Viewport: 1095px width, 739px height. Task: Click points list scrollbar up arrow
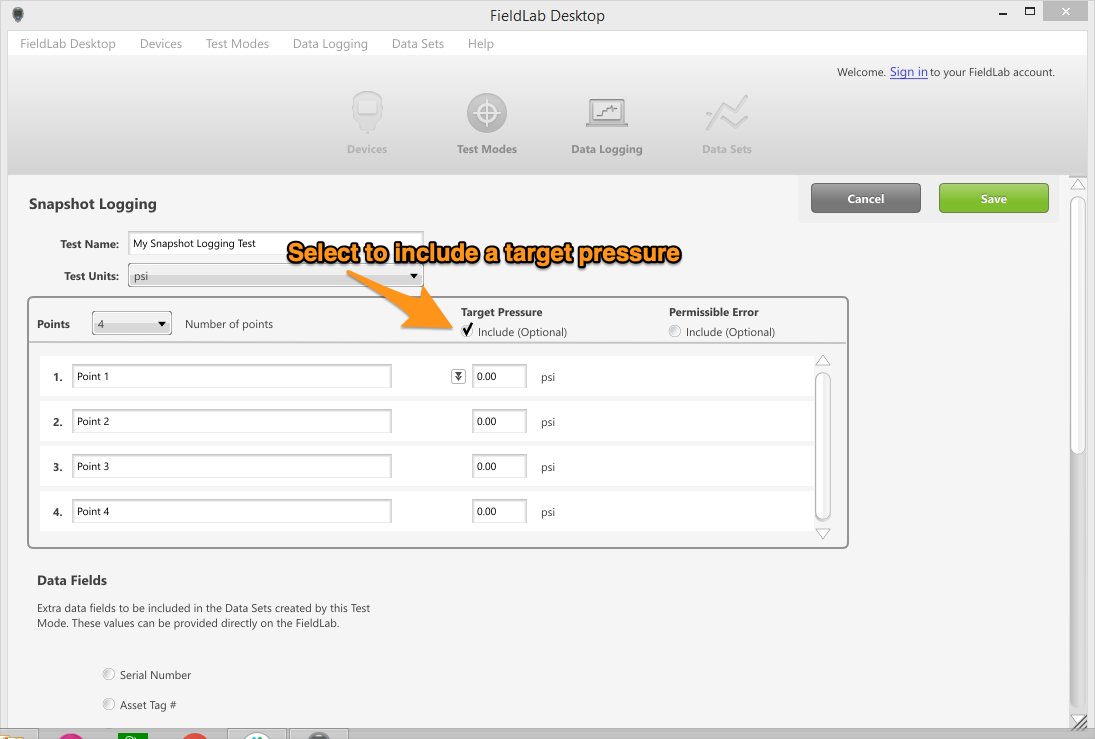823,360
